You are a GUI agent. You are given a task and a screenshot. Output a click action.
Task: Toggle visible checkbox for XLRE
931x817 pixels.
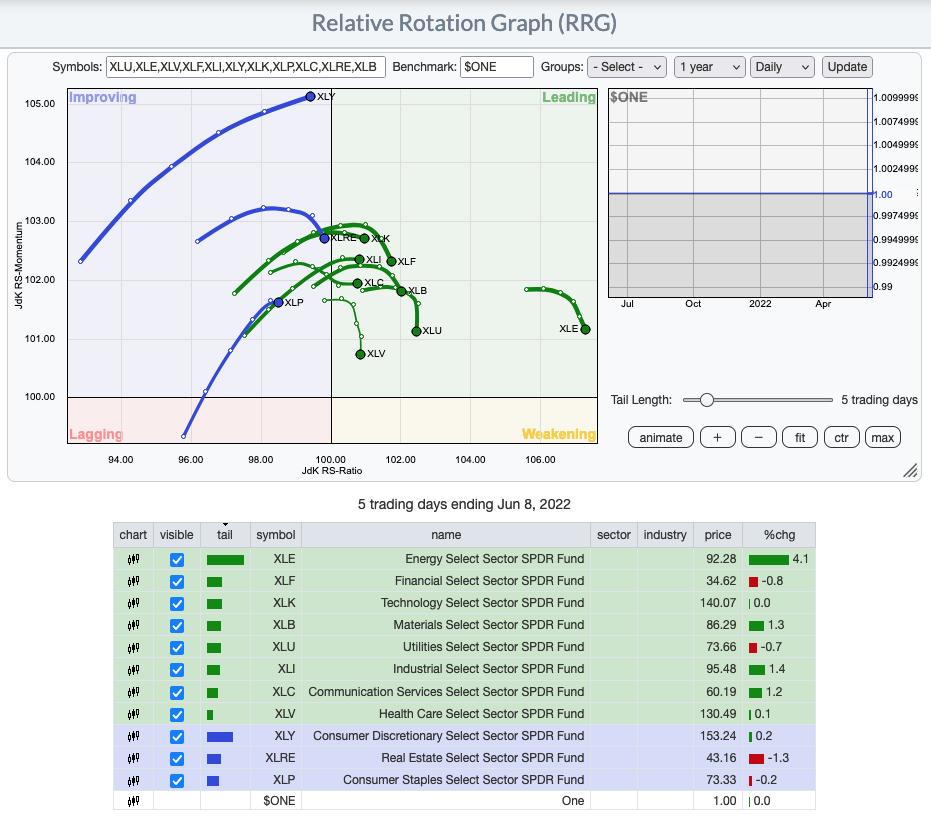pyautogui.click(x=177, y=758)
